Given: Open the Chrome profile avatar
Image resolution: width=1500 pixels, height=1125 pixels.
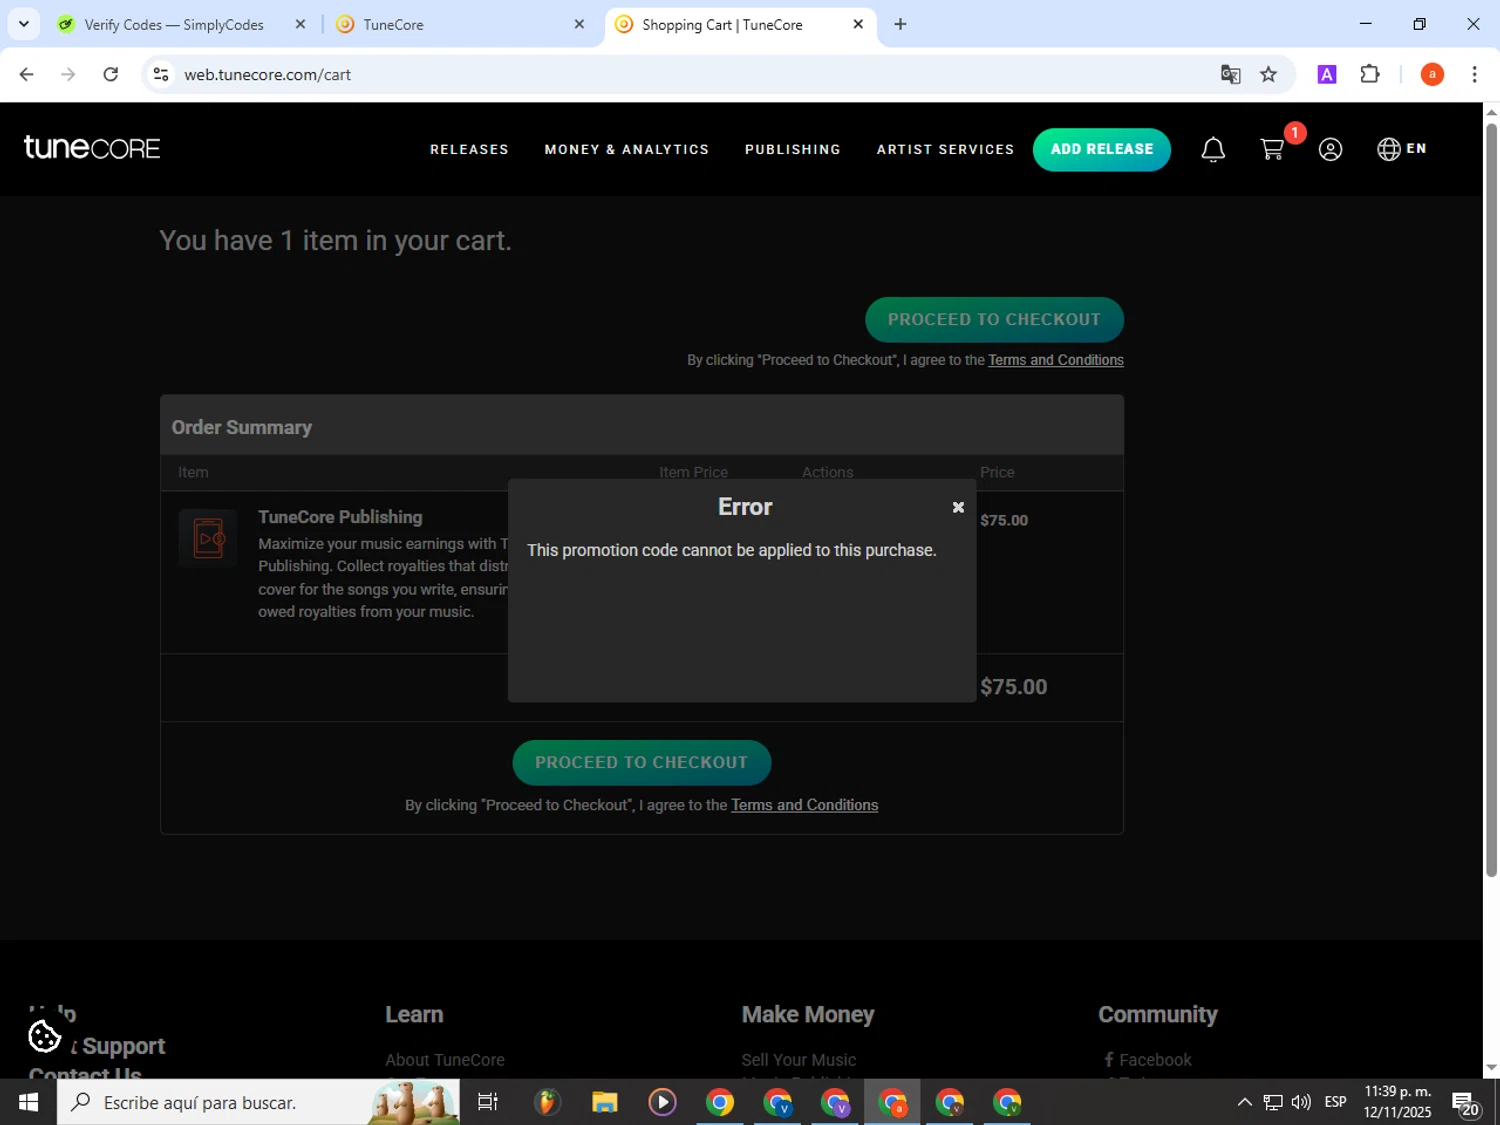Looking at the screenshot, I should tap(1432, 75).
